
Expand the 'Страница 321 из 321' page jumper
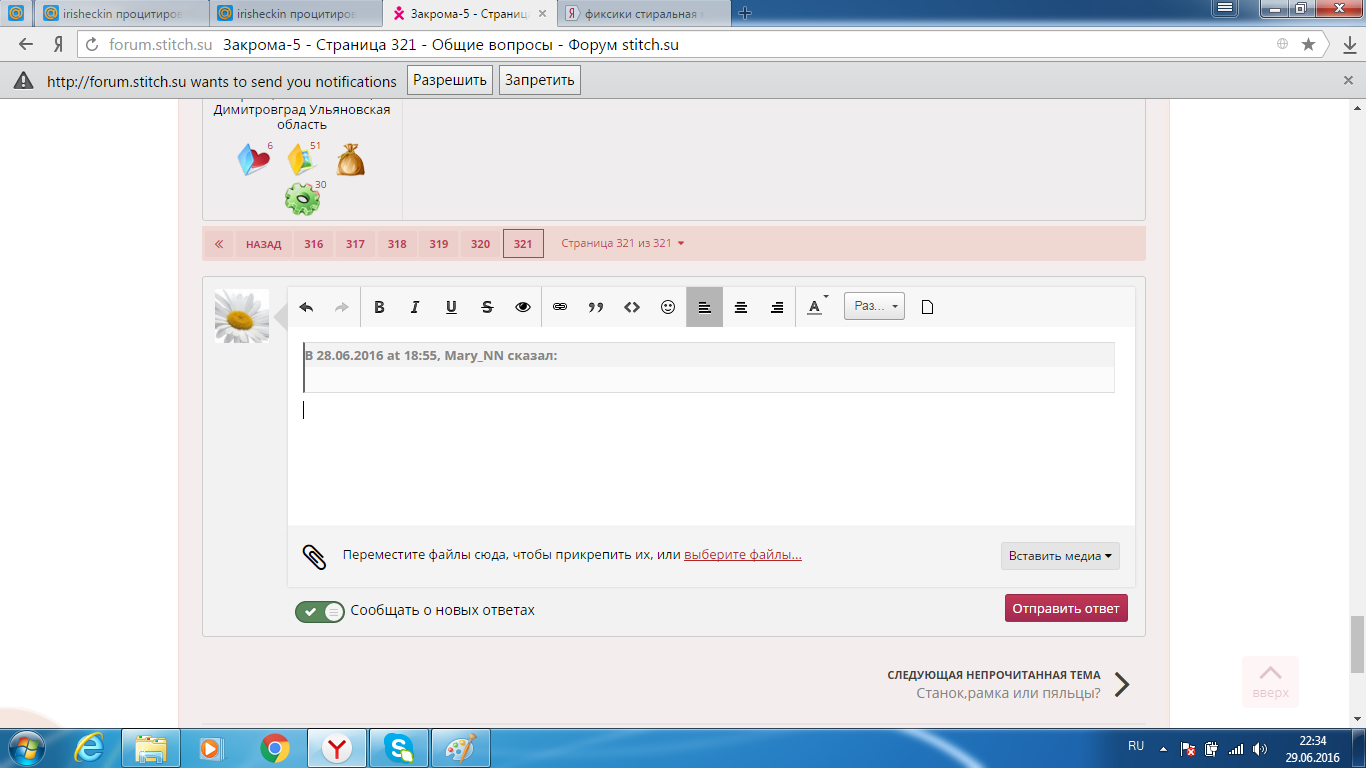click(623, 243)
